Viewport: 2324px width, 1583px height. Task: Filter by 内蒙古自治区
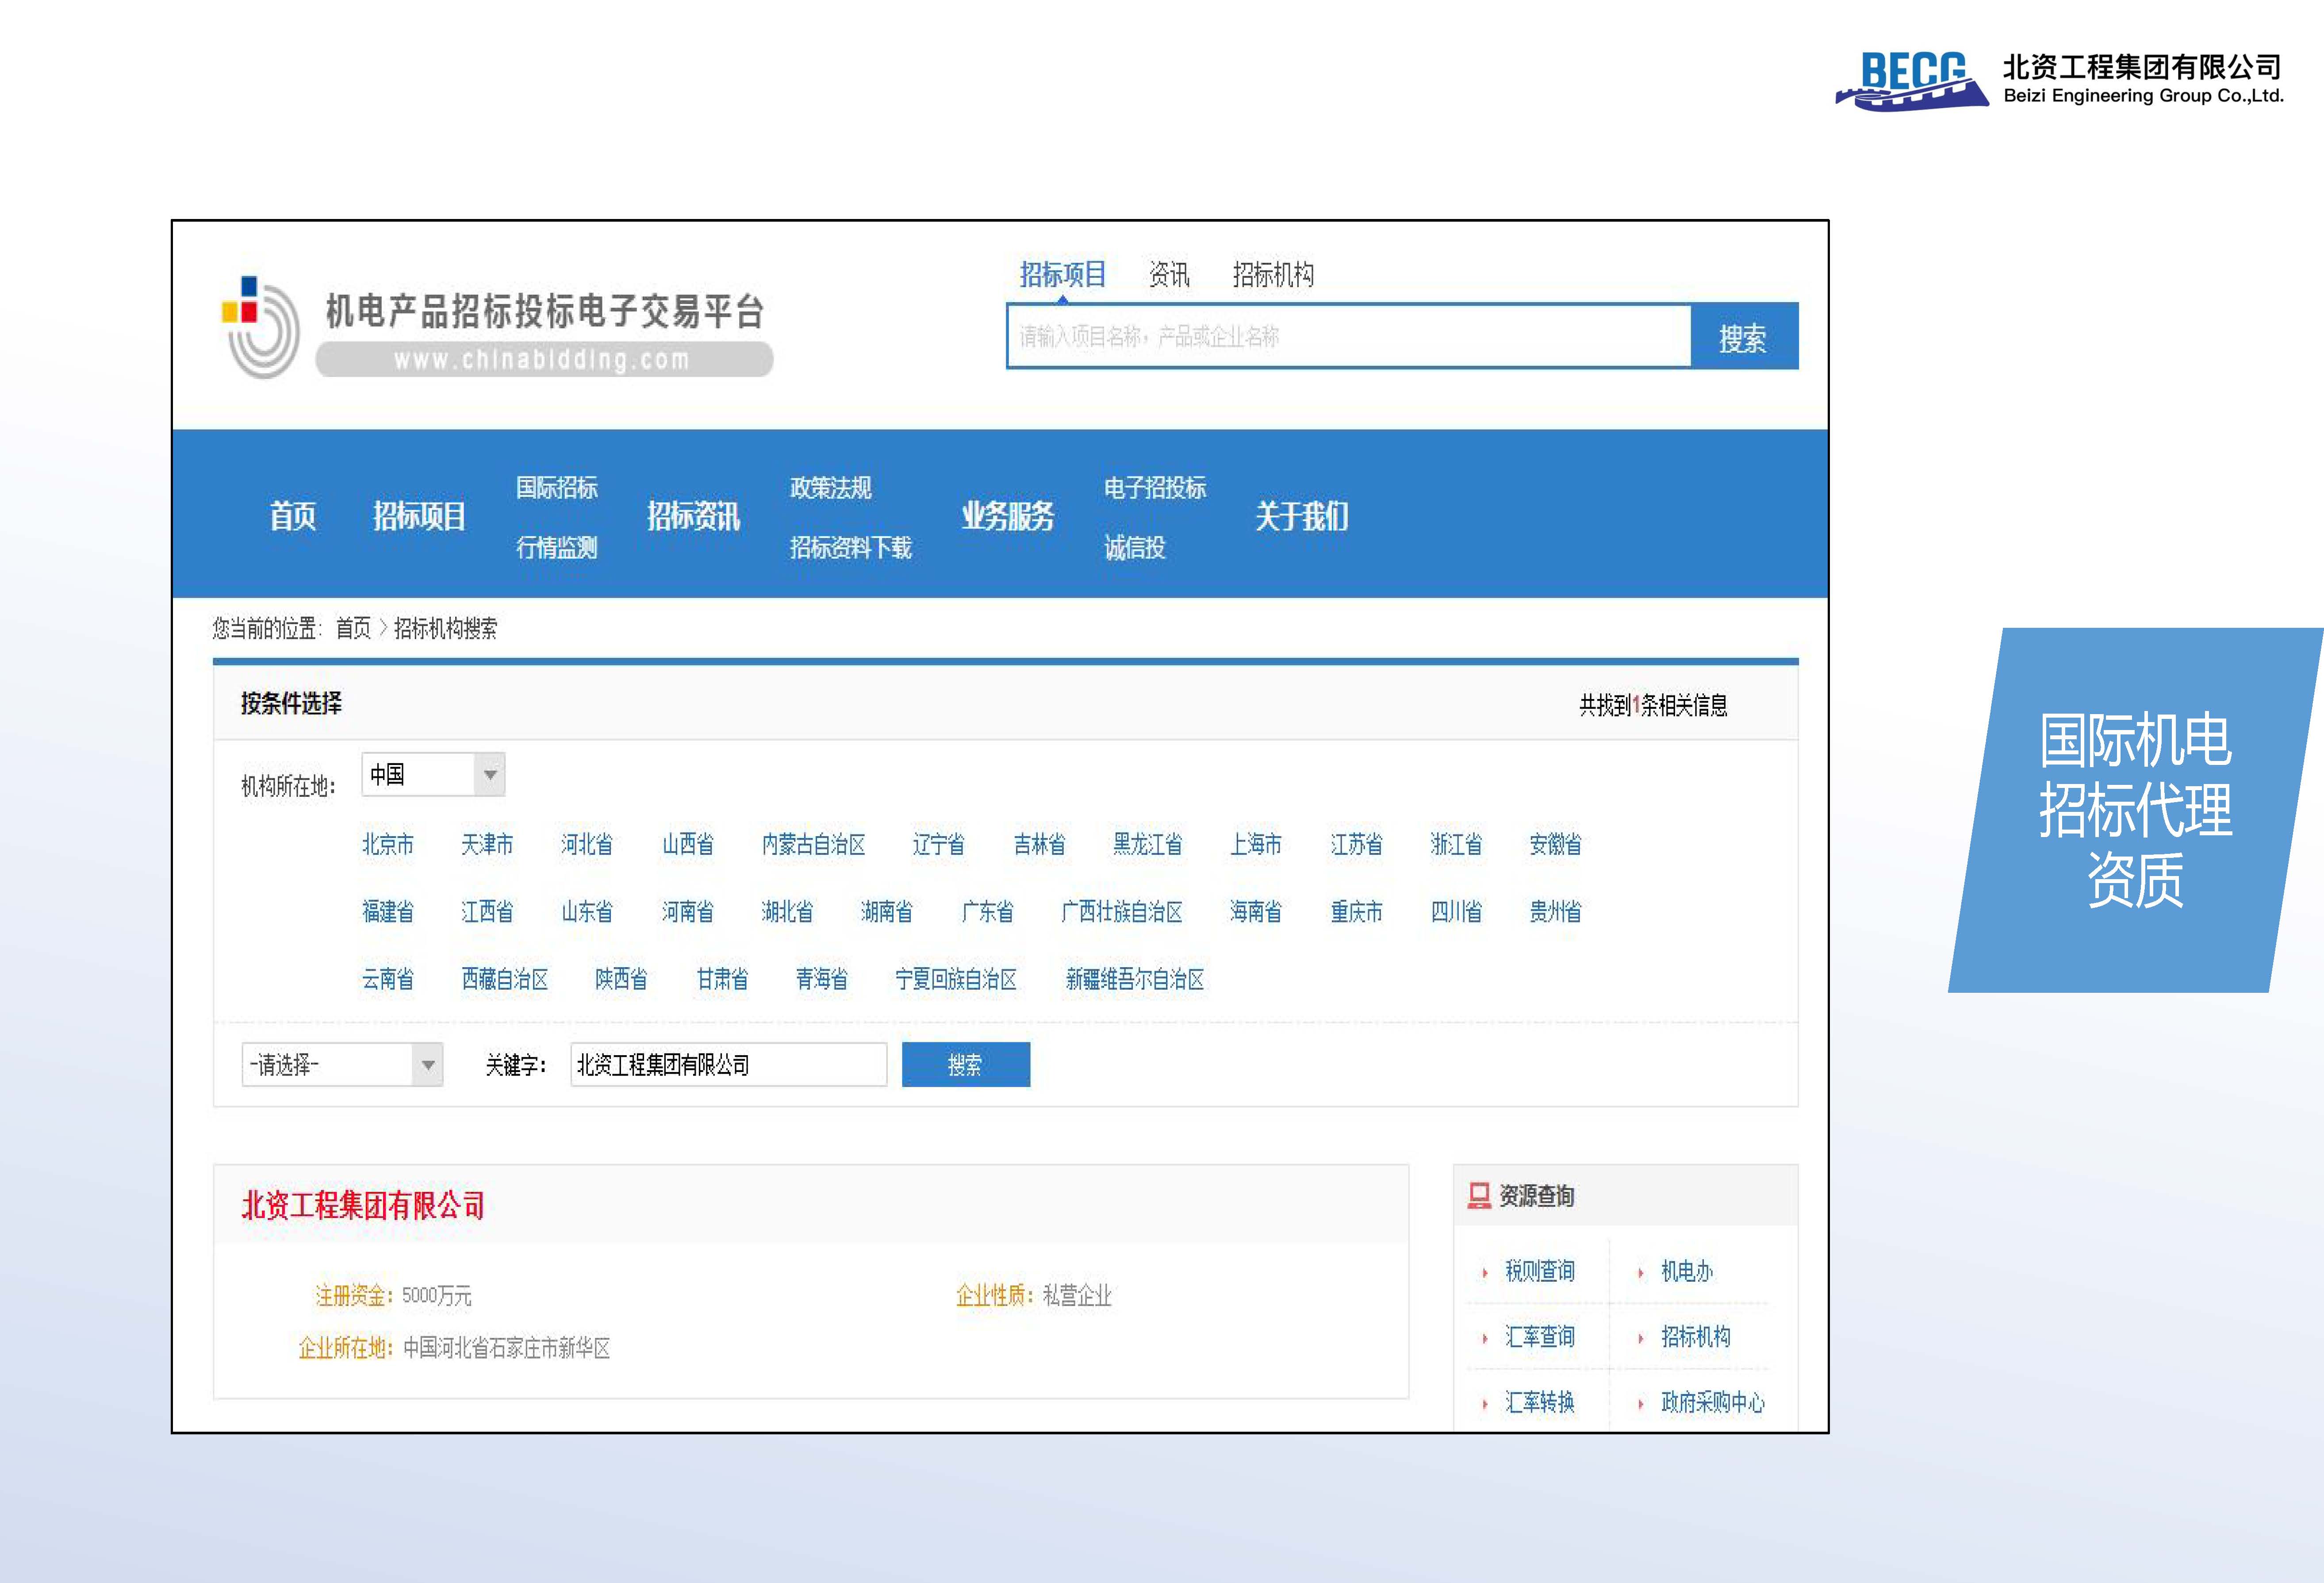click(x=813, y=844)
